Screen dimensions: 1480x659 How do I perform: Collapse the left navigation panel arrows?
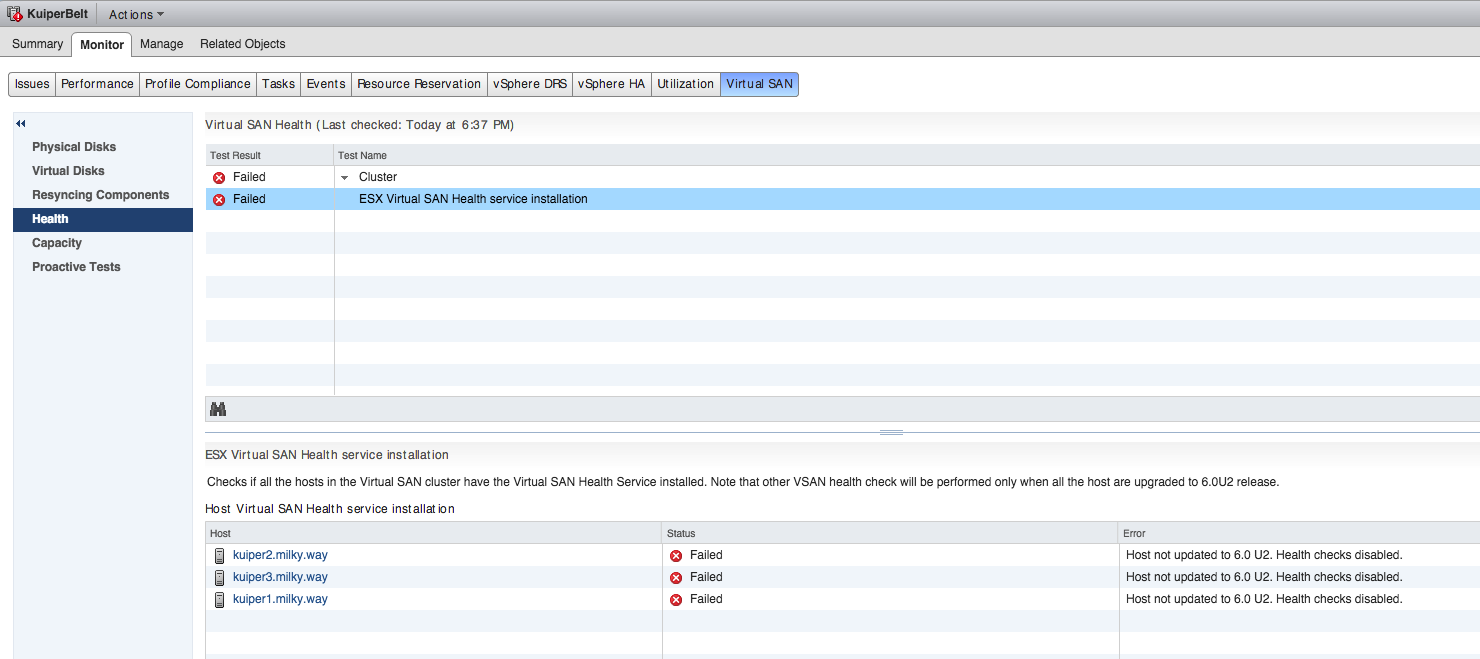click(20, 123)
